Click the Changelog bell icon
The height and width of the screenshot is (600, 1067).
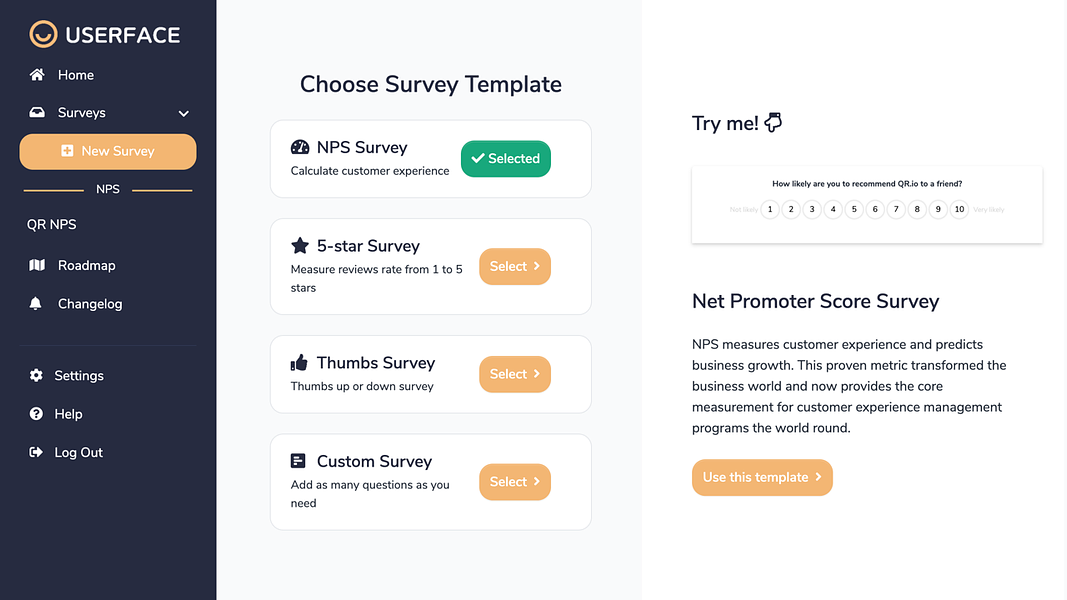[35, 303]
